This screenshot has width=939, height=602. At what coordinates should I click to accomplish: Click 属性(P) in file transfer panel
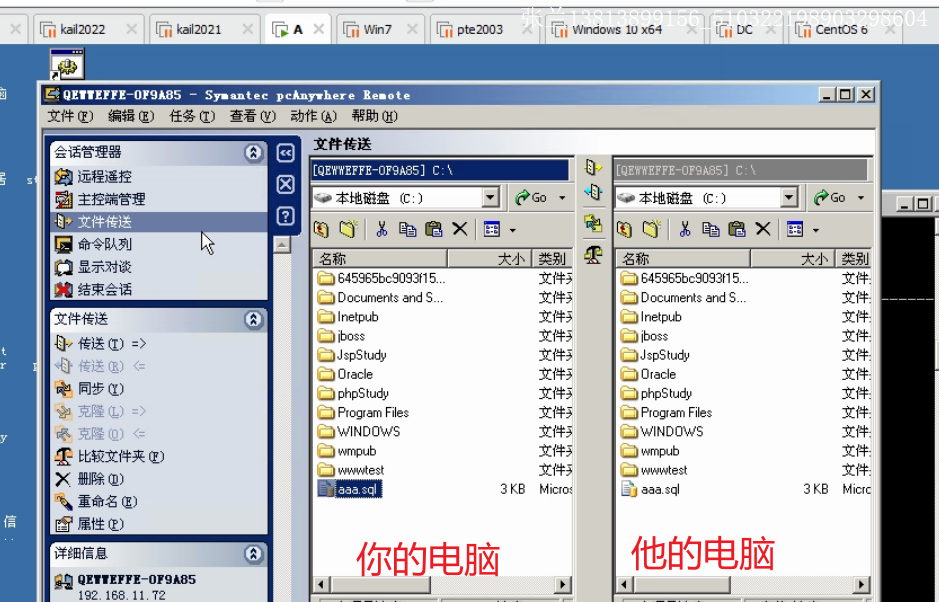click(x=89, y=524)
